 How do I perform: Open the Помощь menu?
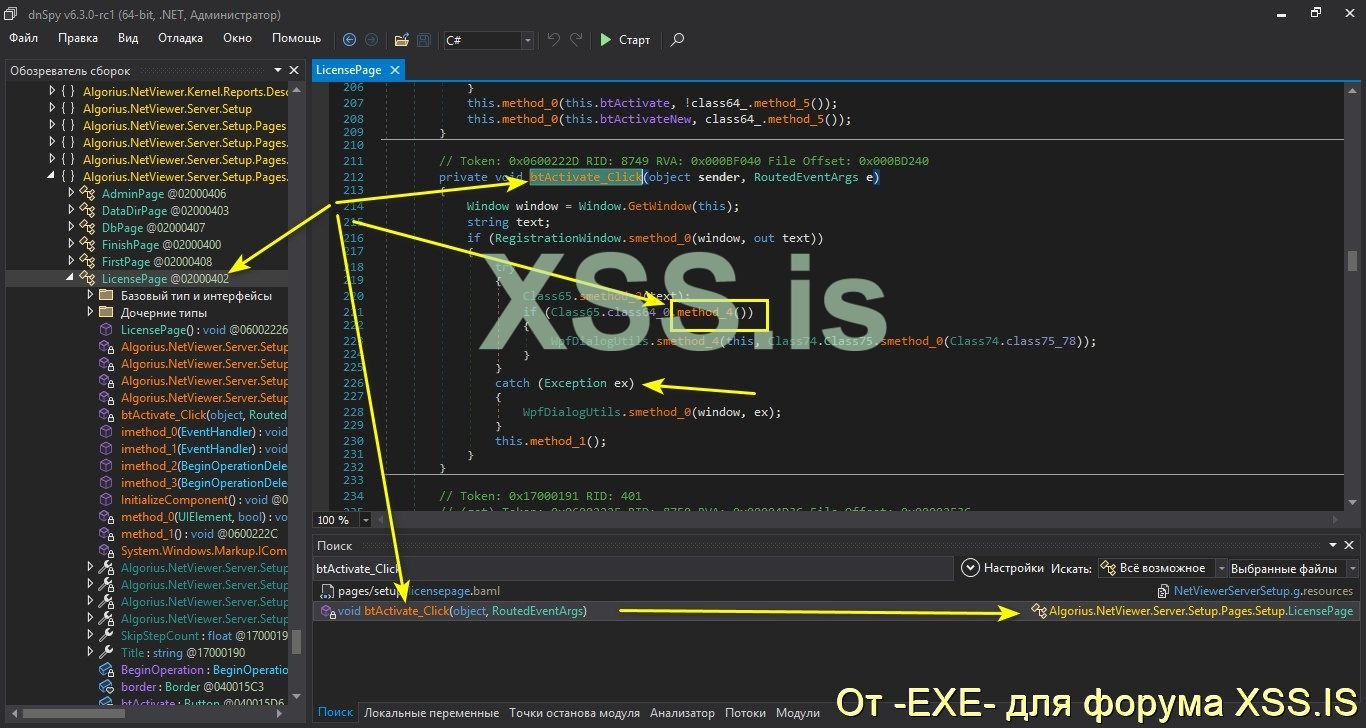297,38
